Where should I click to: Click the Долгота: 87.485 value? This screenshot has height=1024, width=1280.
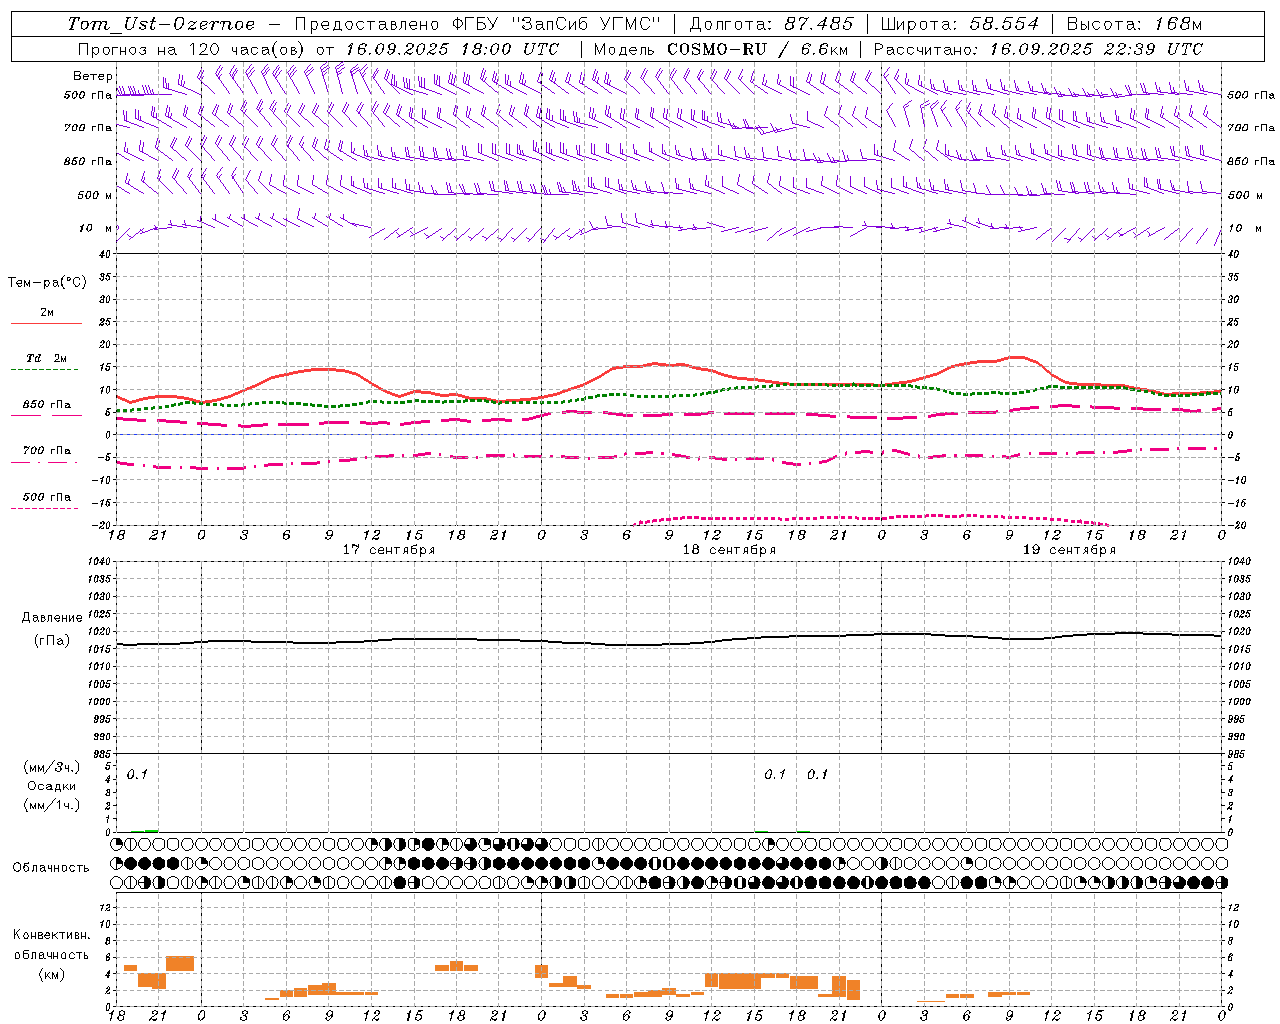771,24
